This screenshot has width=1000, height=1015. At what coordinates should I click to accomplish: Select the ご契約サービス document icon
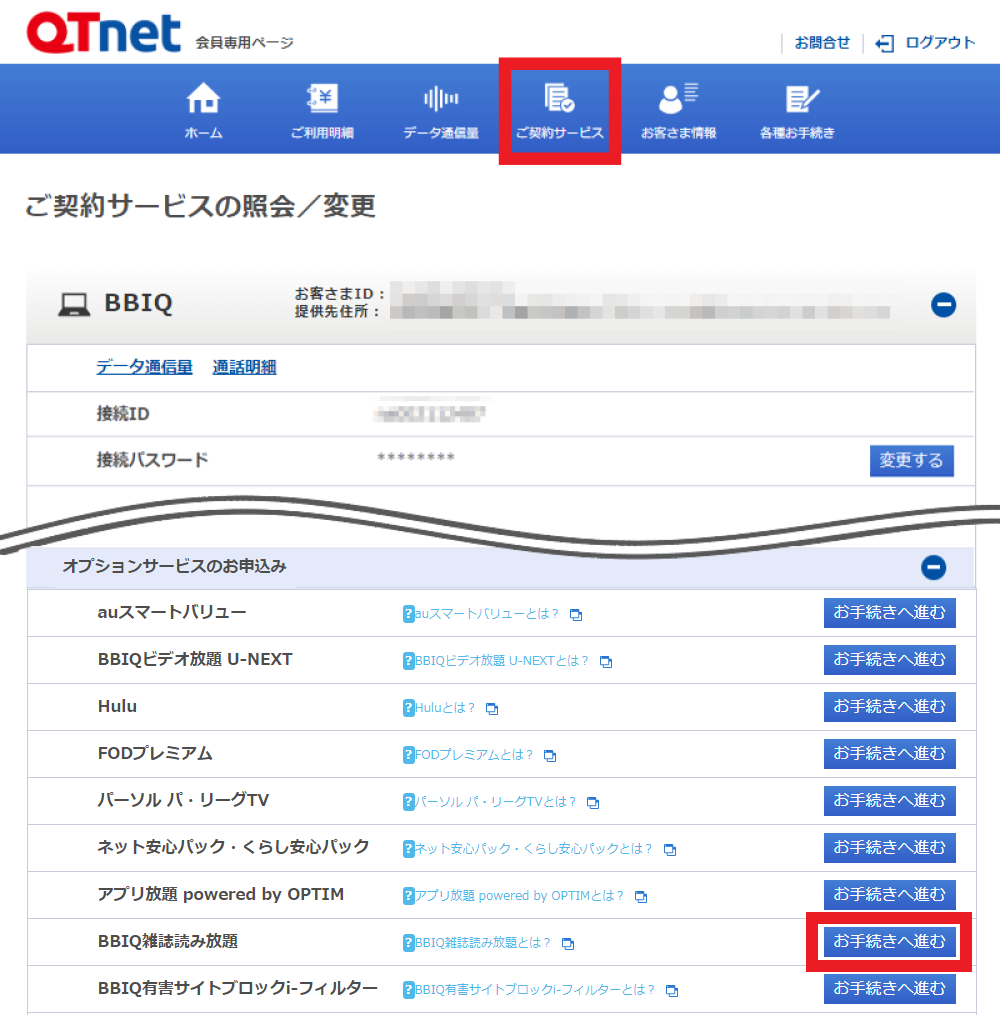coord(559,99)
